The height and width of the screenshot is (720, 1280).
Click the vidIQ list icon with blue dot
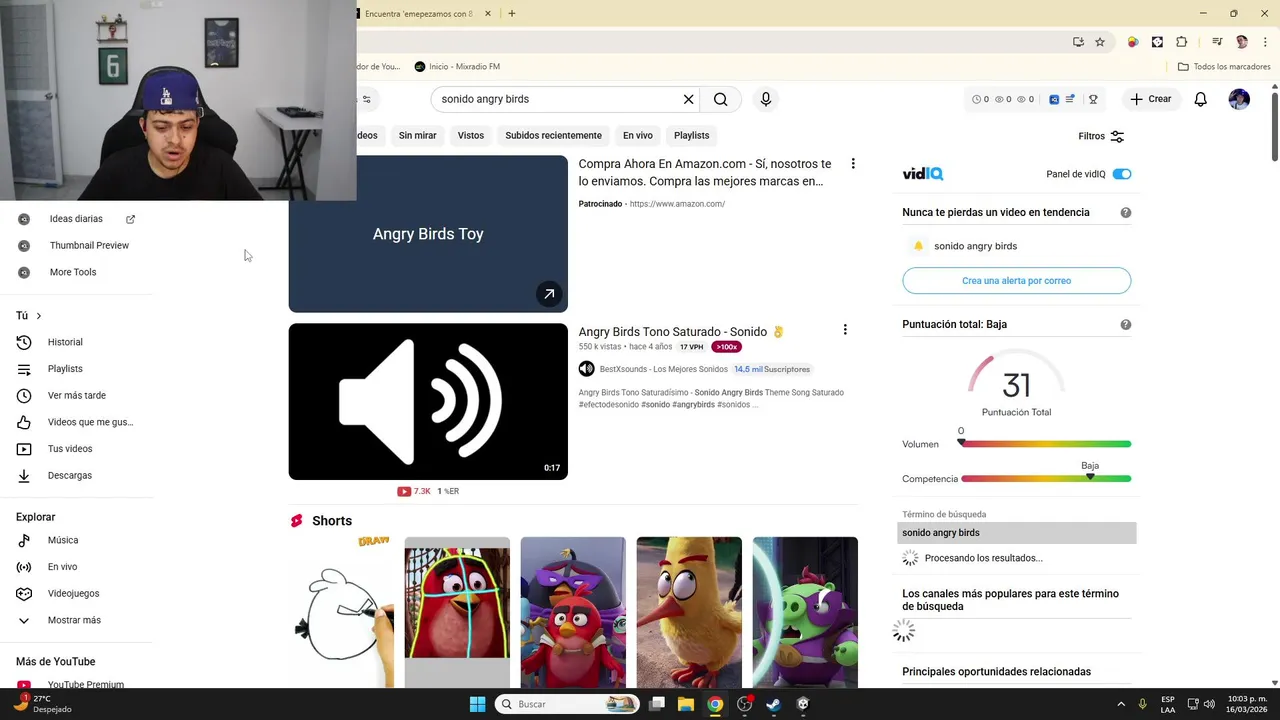click(x=1070, y=99)
